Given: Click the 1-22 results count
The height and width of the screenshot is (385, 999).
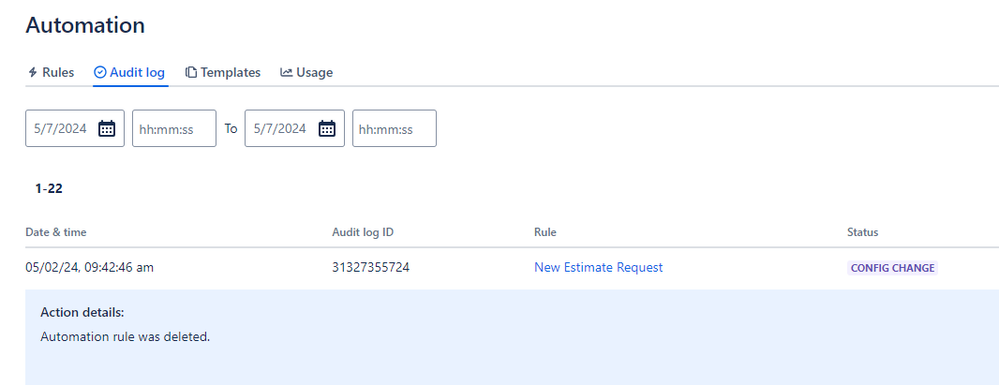Looking at the screenshot, I should click(x=49, y=189).
